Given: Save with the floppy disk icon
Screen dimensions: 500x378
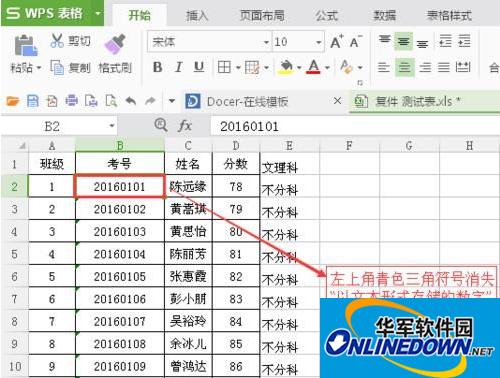Looking at the screenshot, I should tap(33, 101).
